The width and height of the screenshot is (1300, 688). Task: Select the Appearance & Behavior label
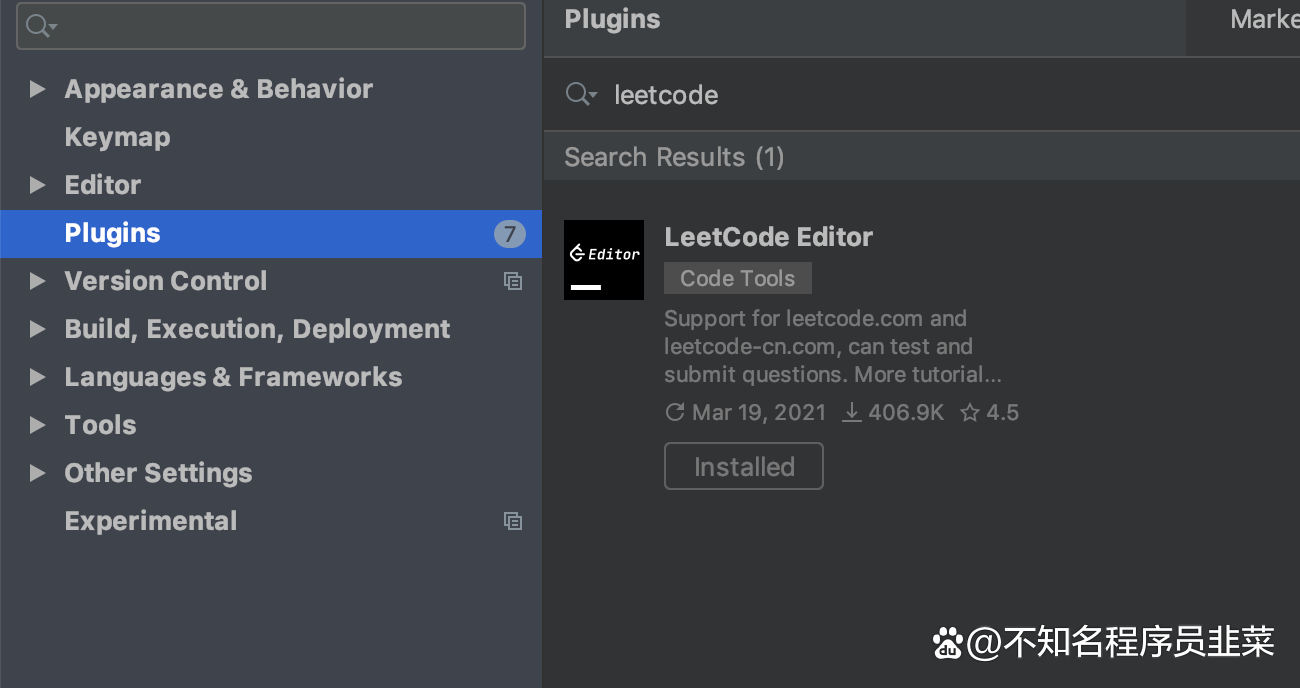[x=219, y=89]
